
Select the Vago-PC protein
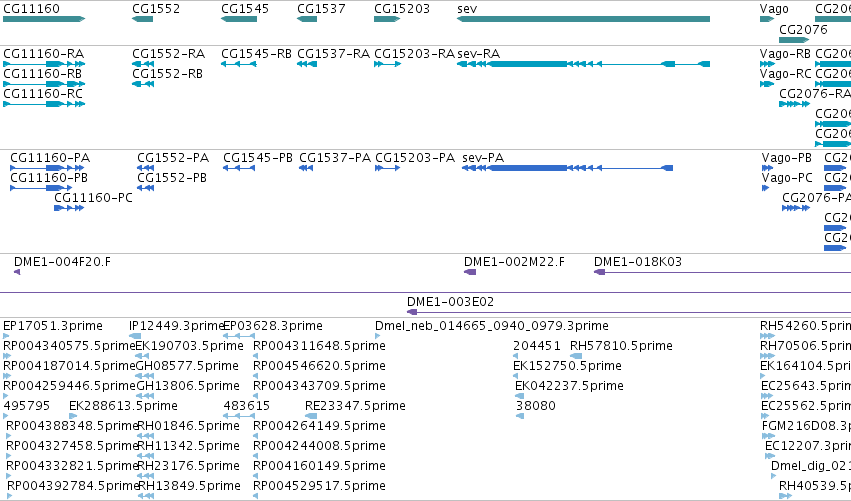tap(765, 188)
